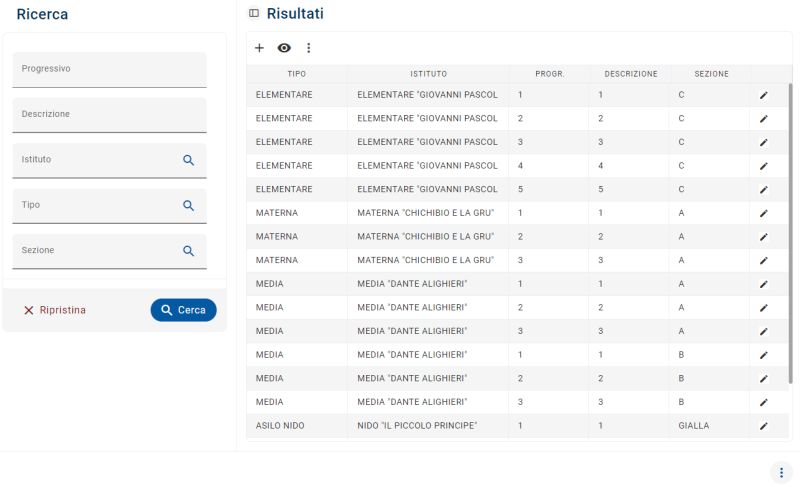800x487 pixels.
Task: Edit MATERNA row with progressivo 1
Action: (x=763, y=213)
